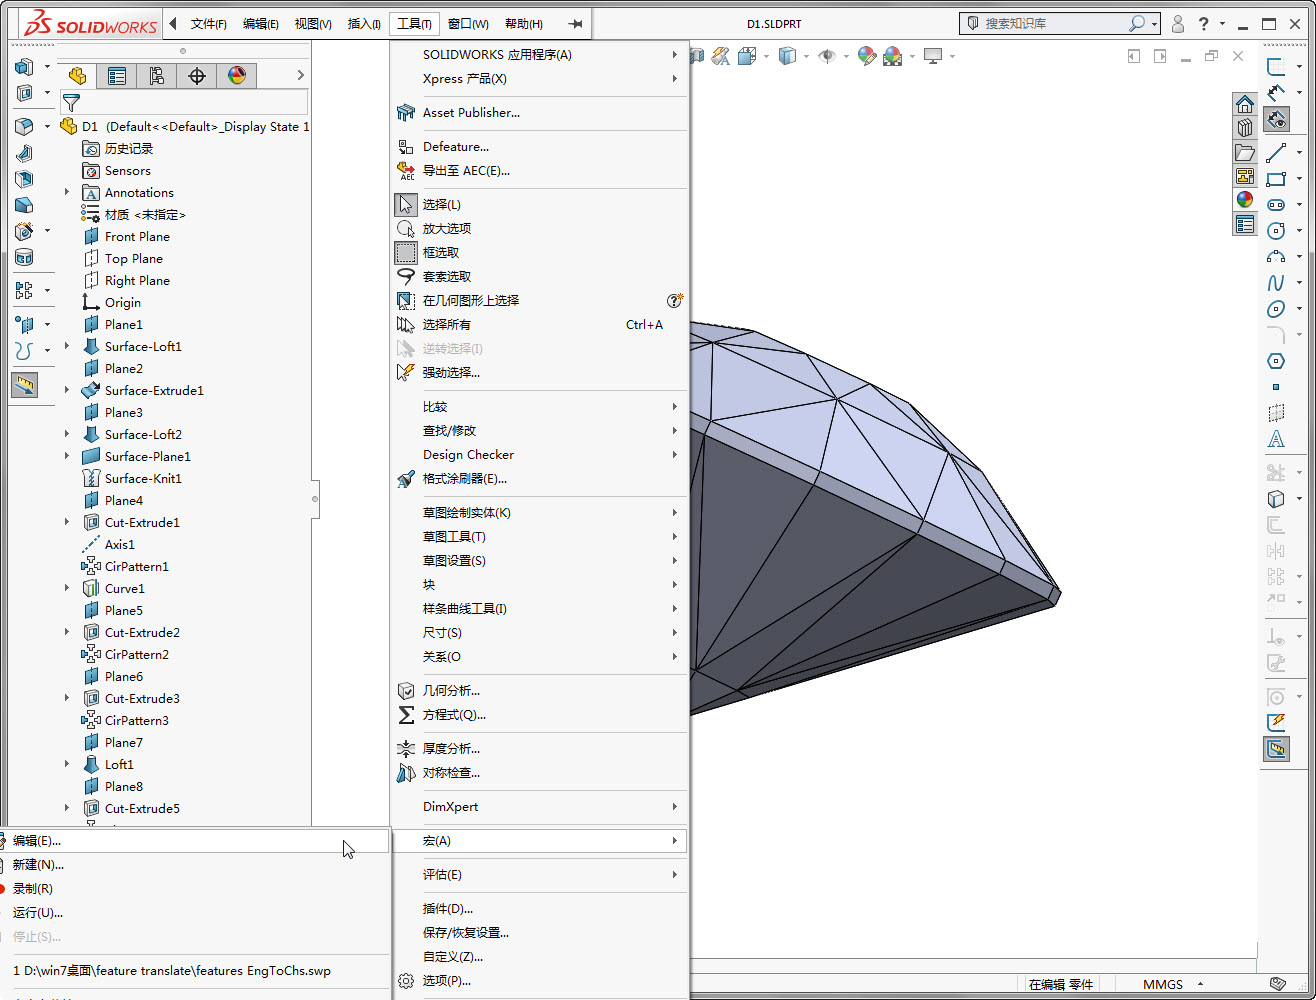Image resolution: width=1316 pixels, height=1000 pixels.
Task: Choose 新建(N)... in the macro submenu
Action: (194, 865)
